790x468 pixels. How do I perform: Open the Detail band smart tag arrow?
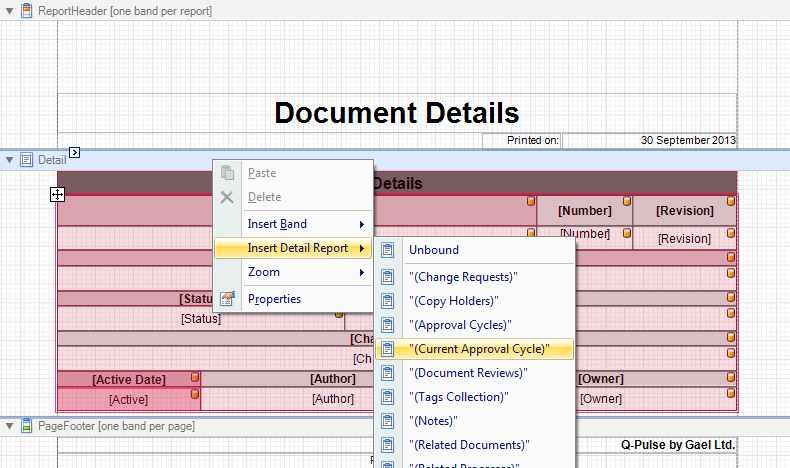tap(74, 152)
